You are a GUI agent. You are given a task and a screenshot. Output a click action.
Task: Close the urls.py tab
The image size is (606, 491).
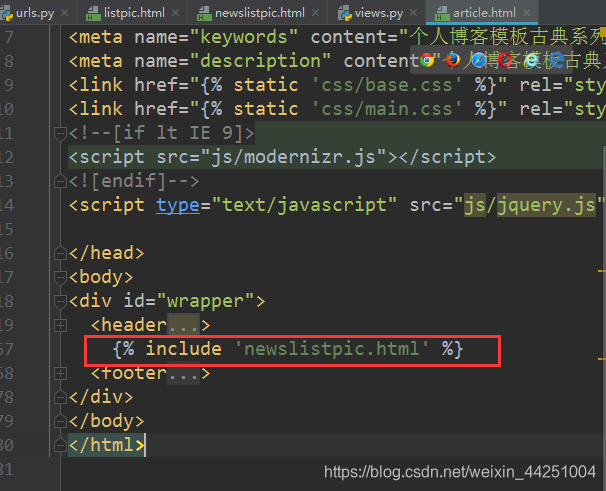coord(65,13)
